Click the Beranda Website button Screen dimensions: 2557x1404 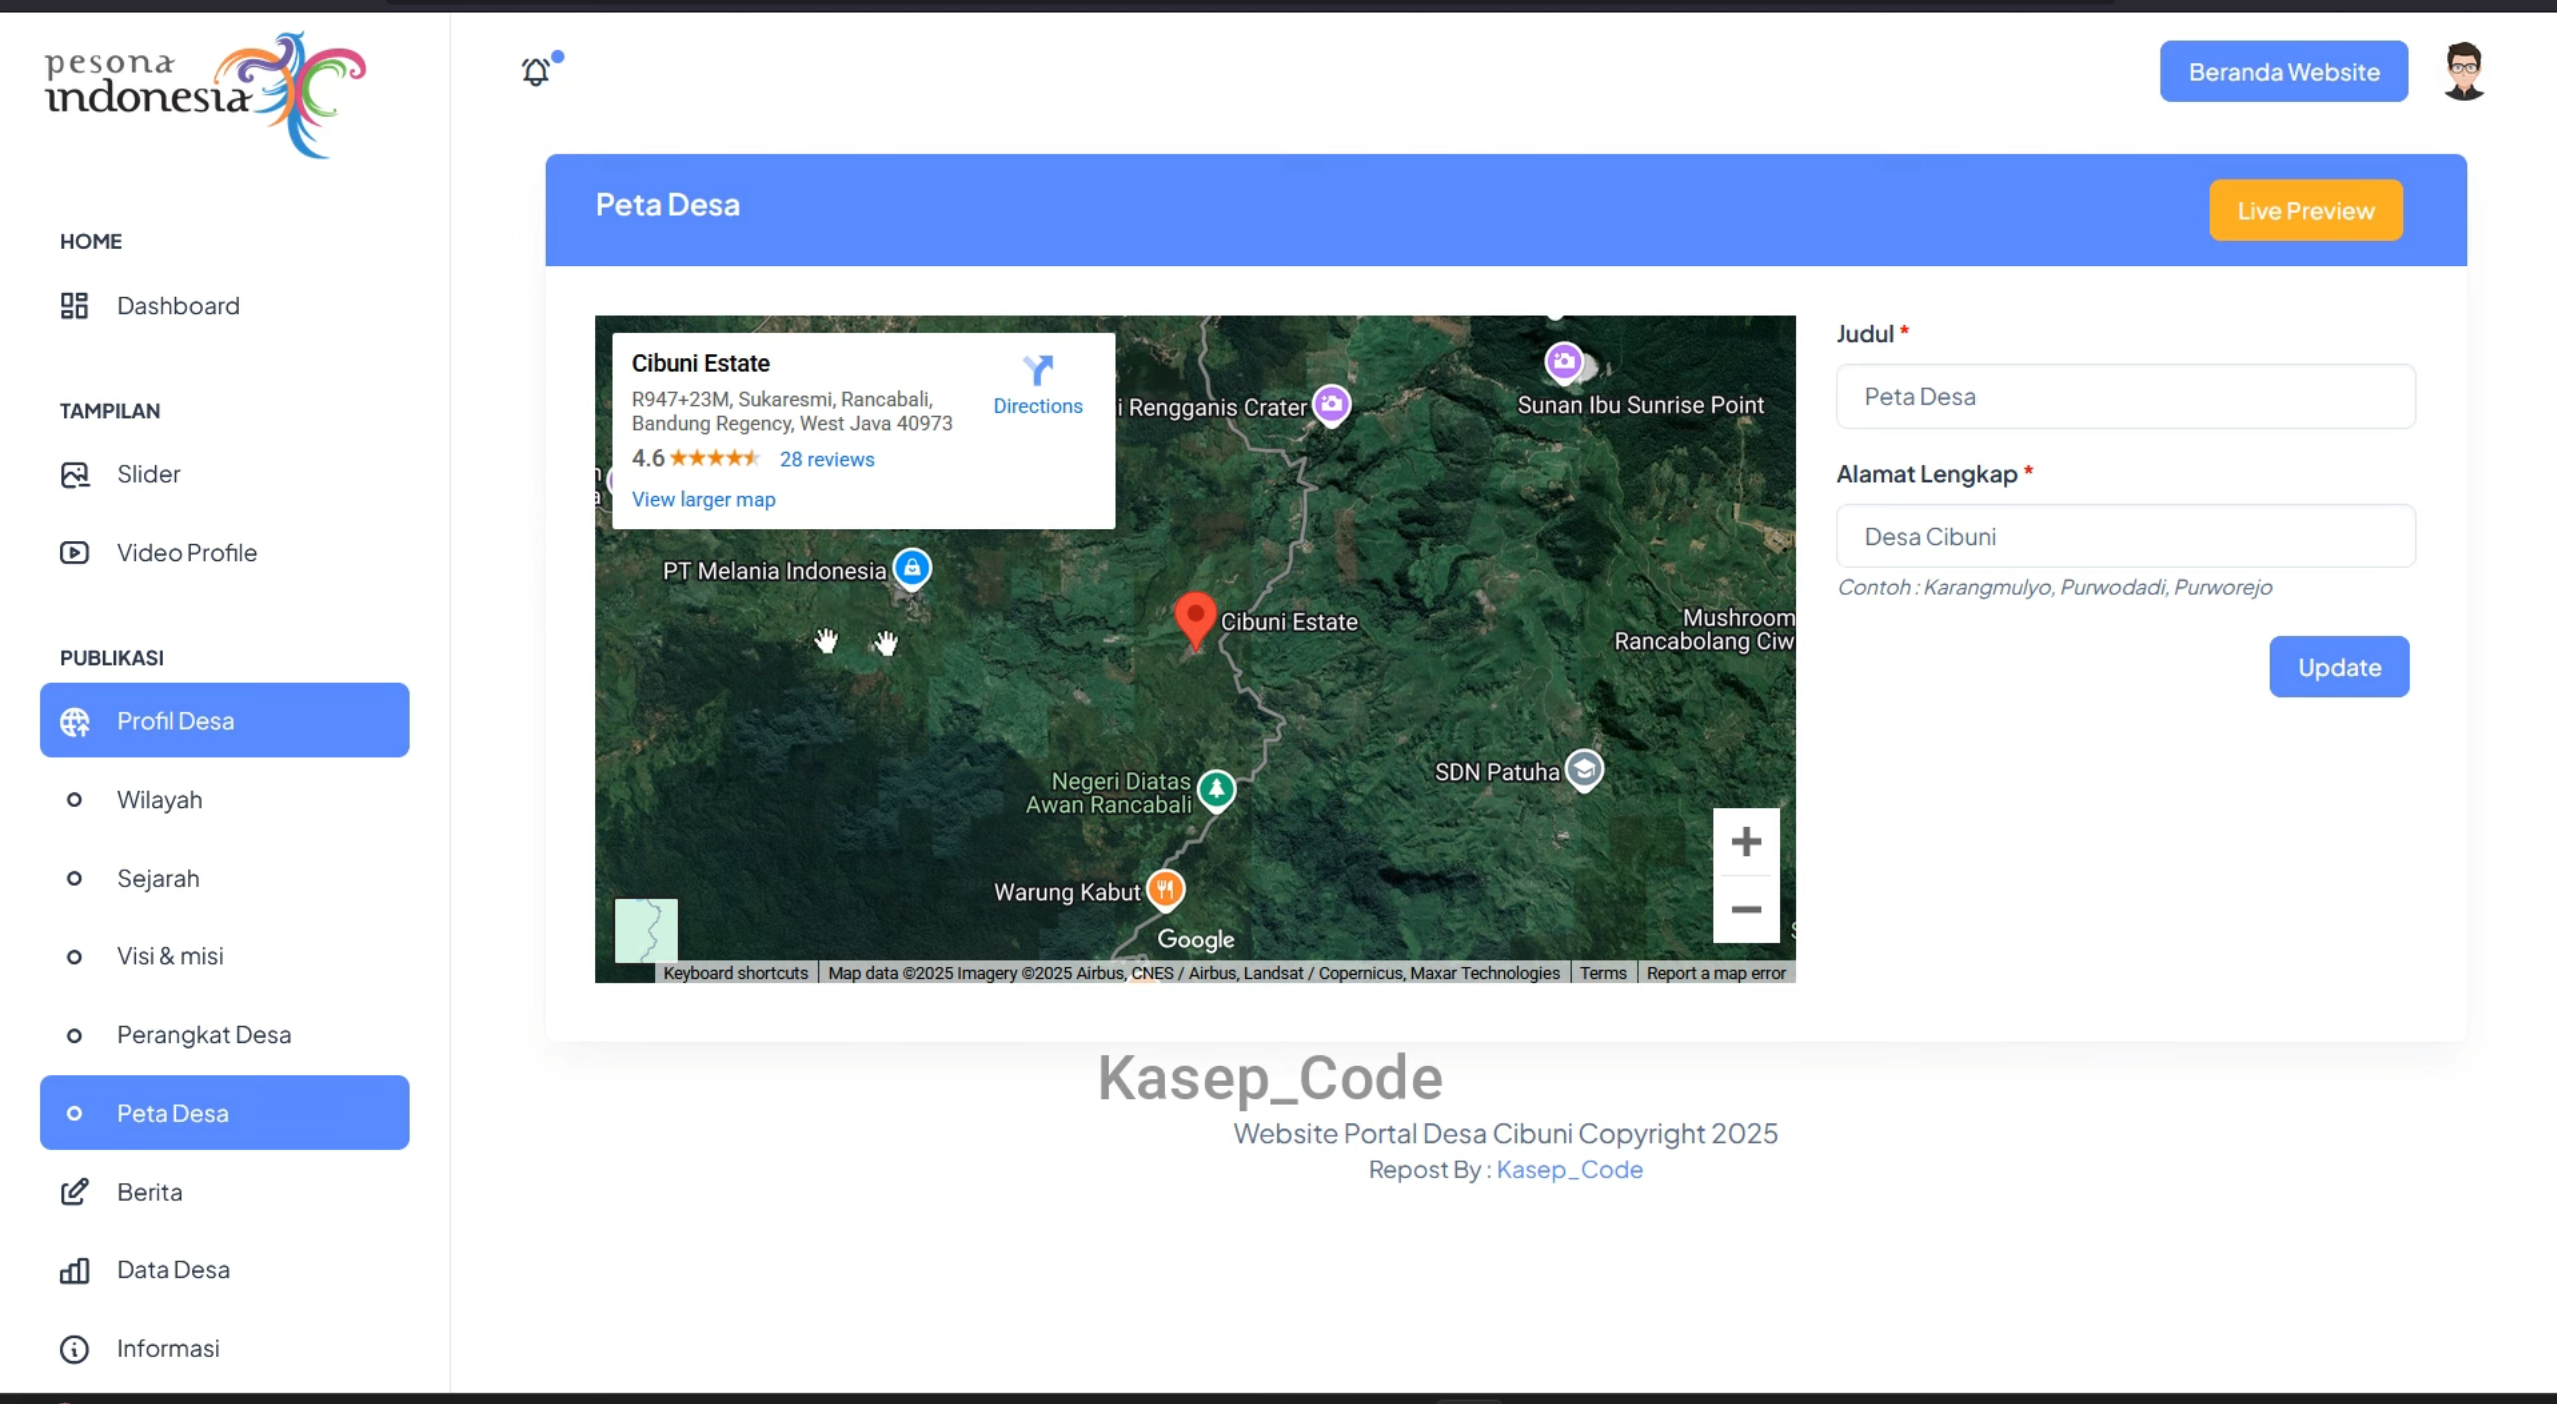(2283, 71)
